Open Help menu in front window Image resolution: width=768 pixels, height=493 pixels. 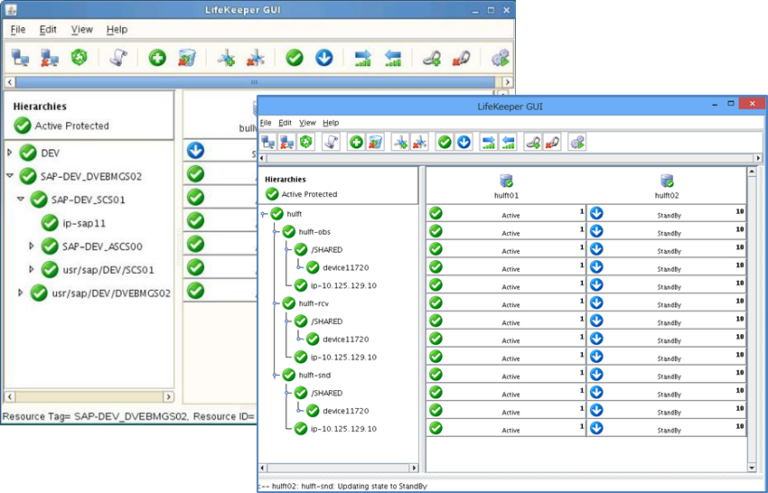click(x=331, y=123)
